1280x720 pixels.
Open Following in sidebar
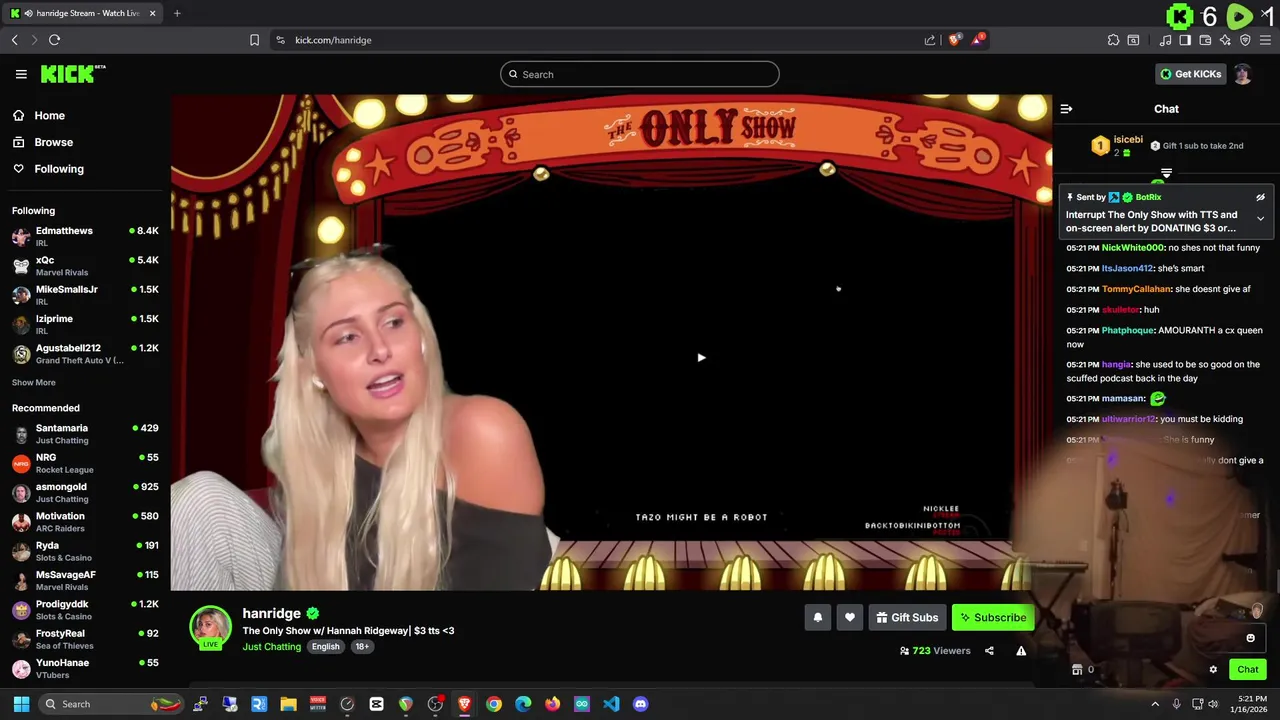coord(48,169)
